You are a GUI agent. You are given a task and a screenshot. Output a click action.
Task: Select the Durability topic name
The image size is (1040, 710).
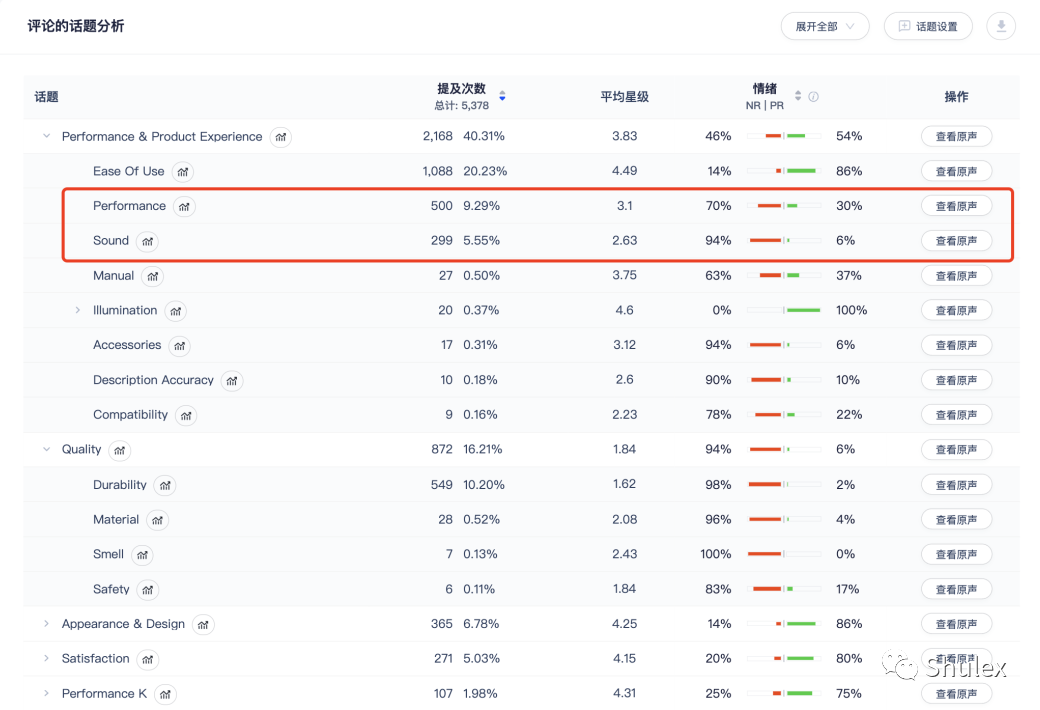[119, 484]
